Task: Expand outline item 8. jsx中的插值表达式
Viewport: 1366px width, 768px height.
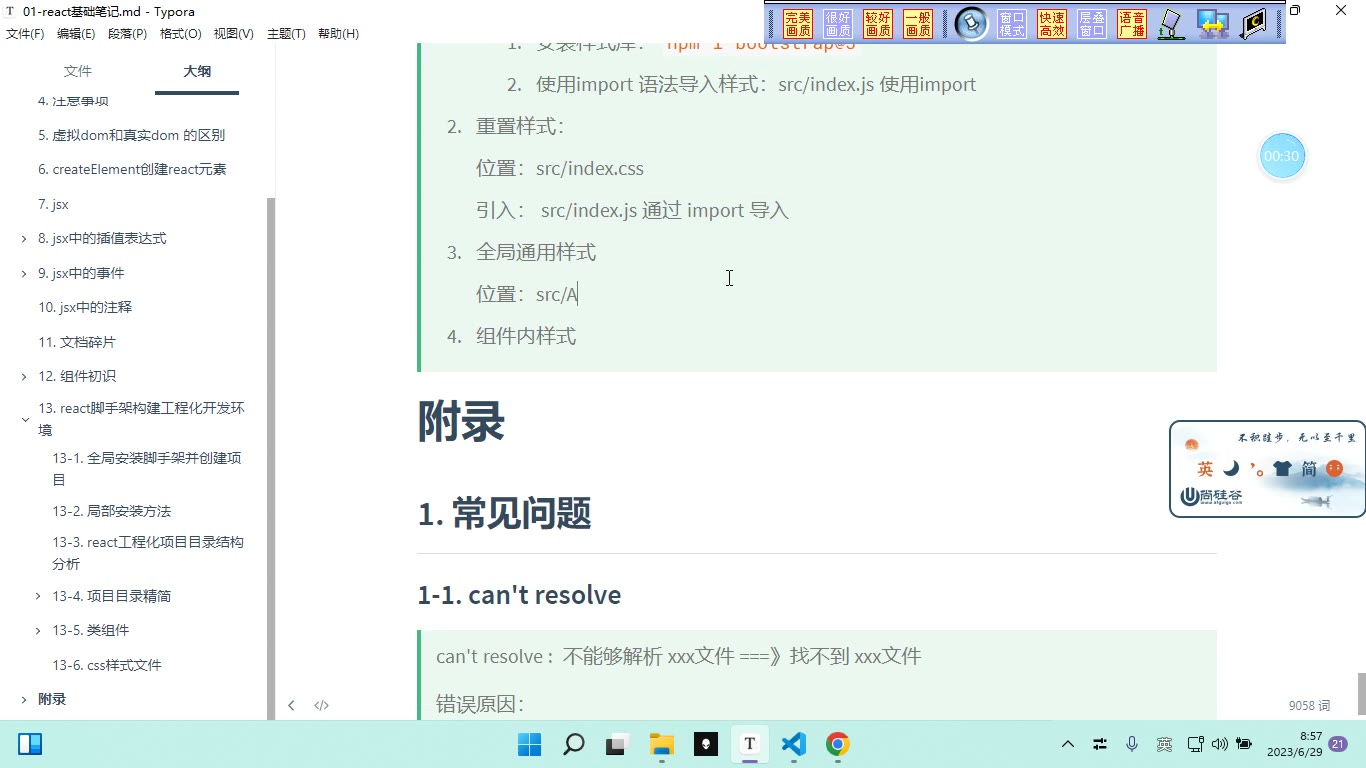Action: 24,239
